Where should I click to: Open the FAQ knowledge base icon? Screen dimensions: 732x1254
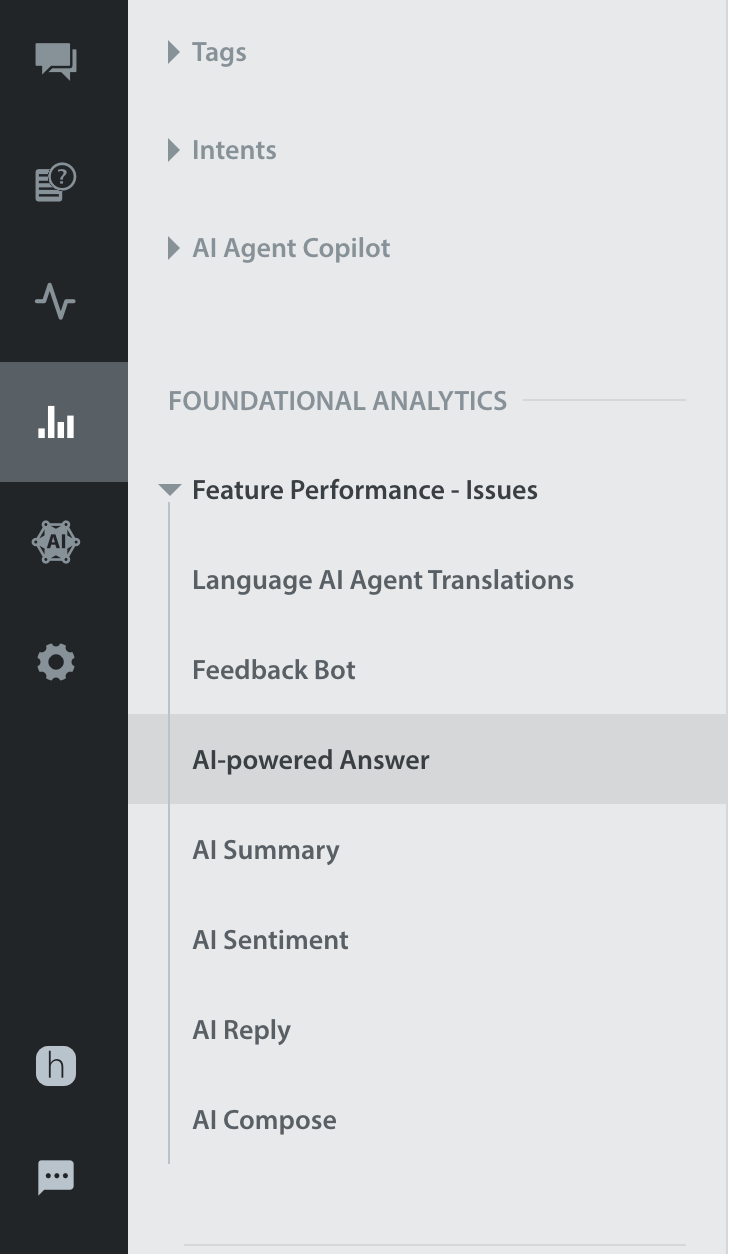(56, 181)
